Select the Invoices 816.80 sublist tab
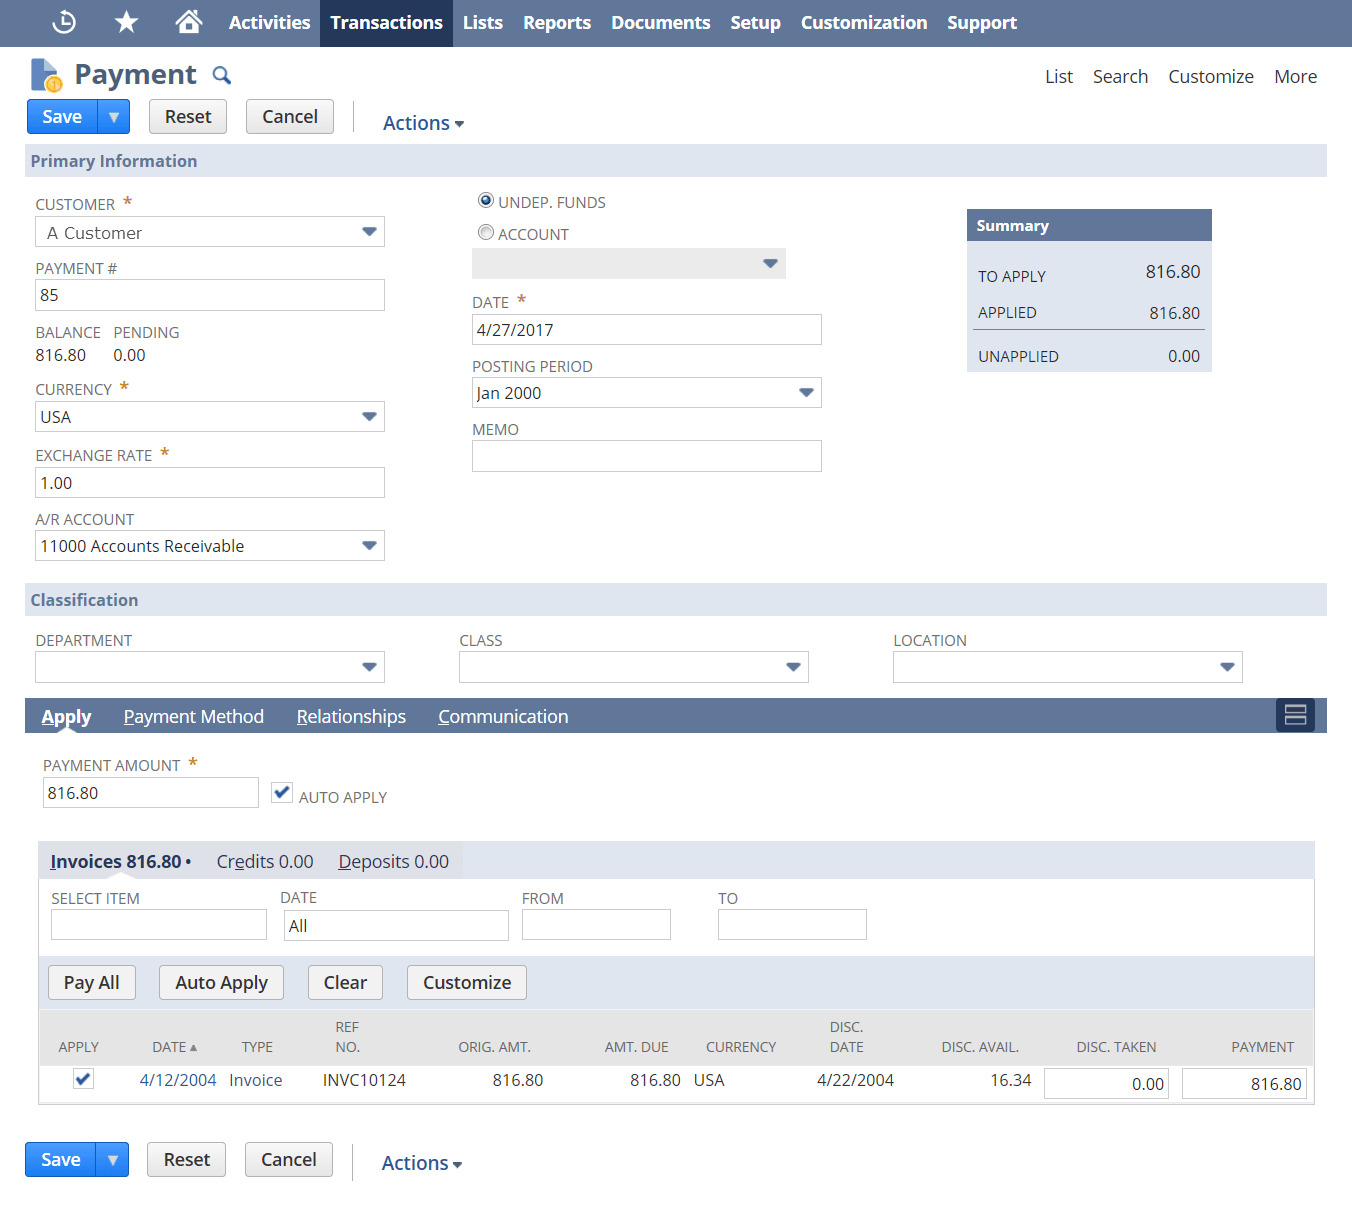Image resolution: width=1352 pixels, height=1208 pixels. [120, 861]
